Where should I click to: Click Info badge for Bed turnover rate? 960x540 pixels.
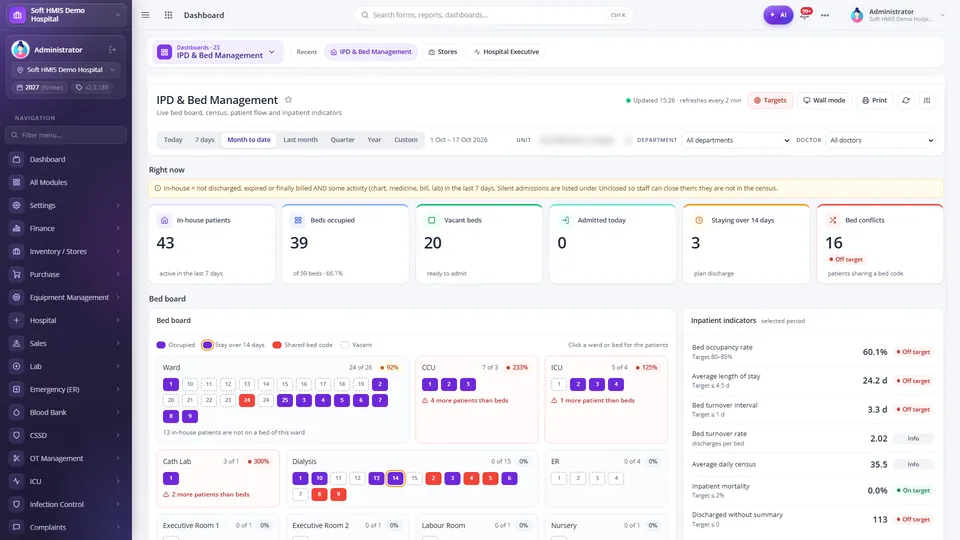click(913, 438)
